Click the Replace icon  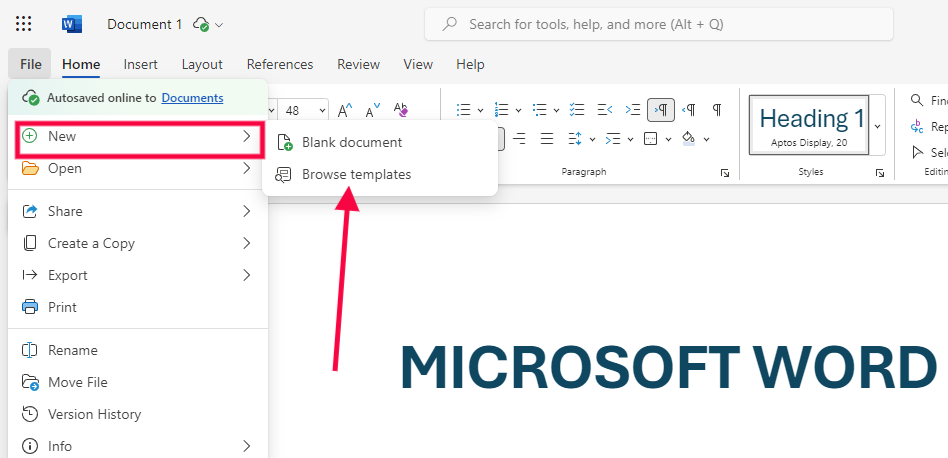917,127
